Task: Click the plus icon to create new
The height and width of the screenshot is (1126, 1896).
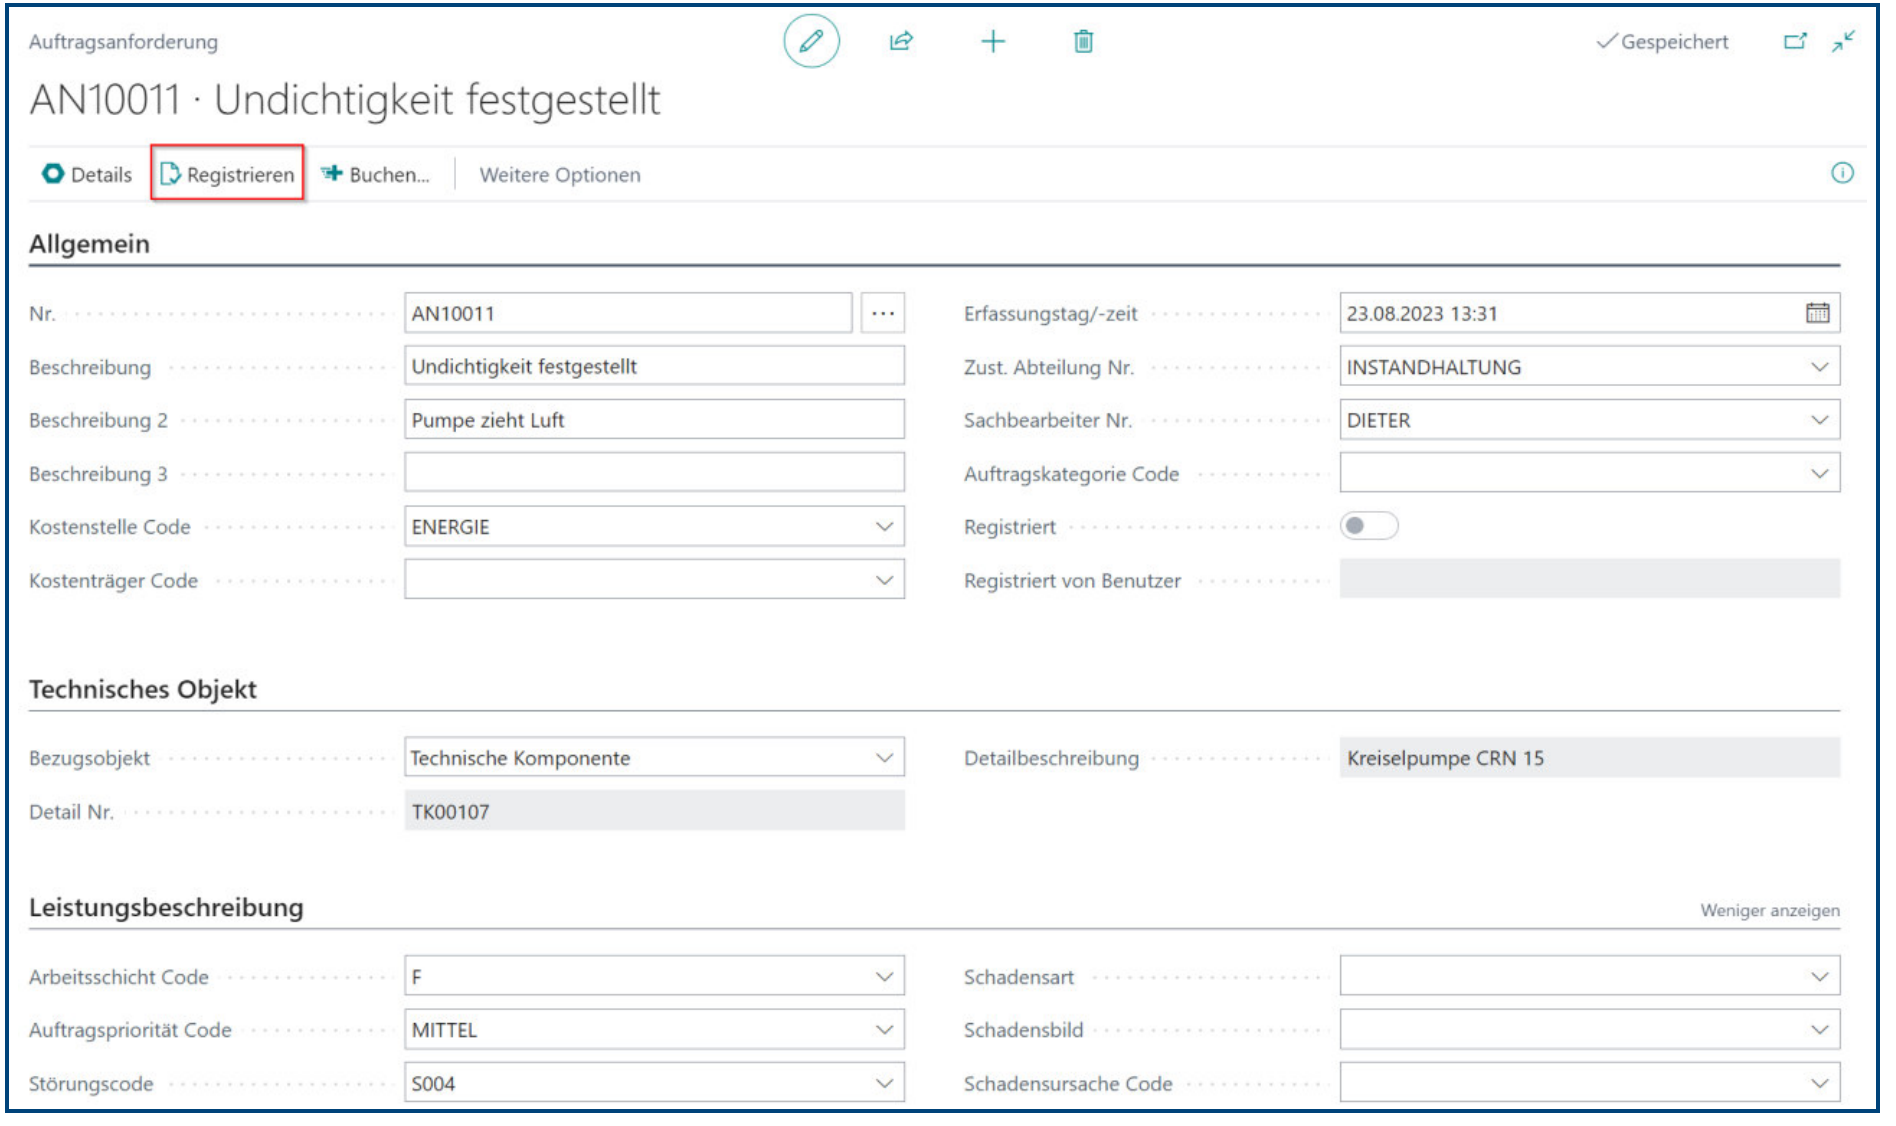Action: pyautogui.click(x=992, y=42)
